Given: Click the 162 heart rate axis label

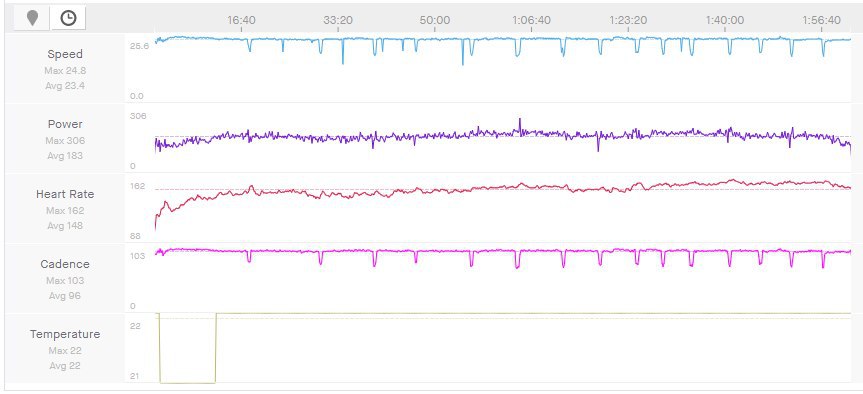Looking at the screenshot, I should pyautogui.click(x=138, y=186).
